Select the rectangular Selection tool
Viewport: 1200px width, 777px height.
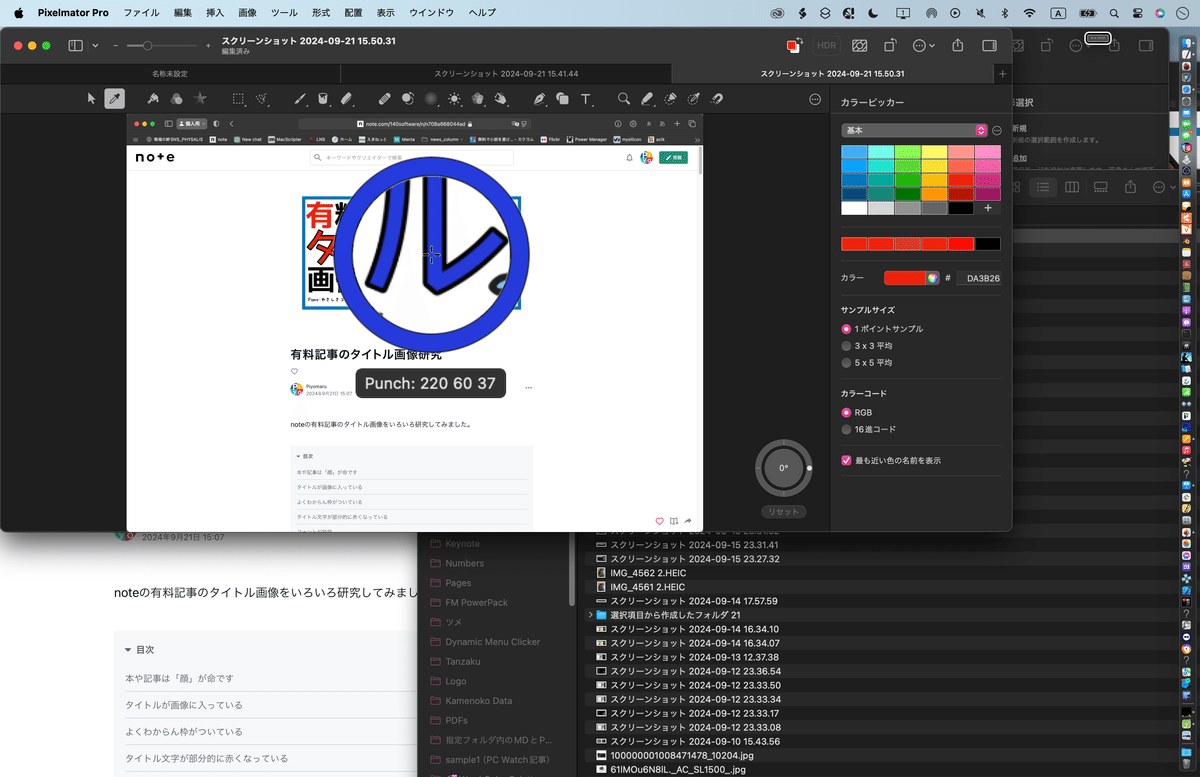point(239,98)
